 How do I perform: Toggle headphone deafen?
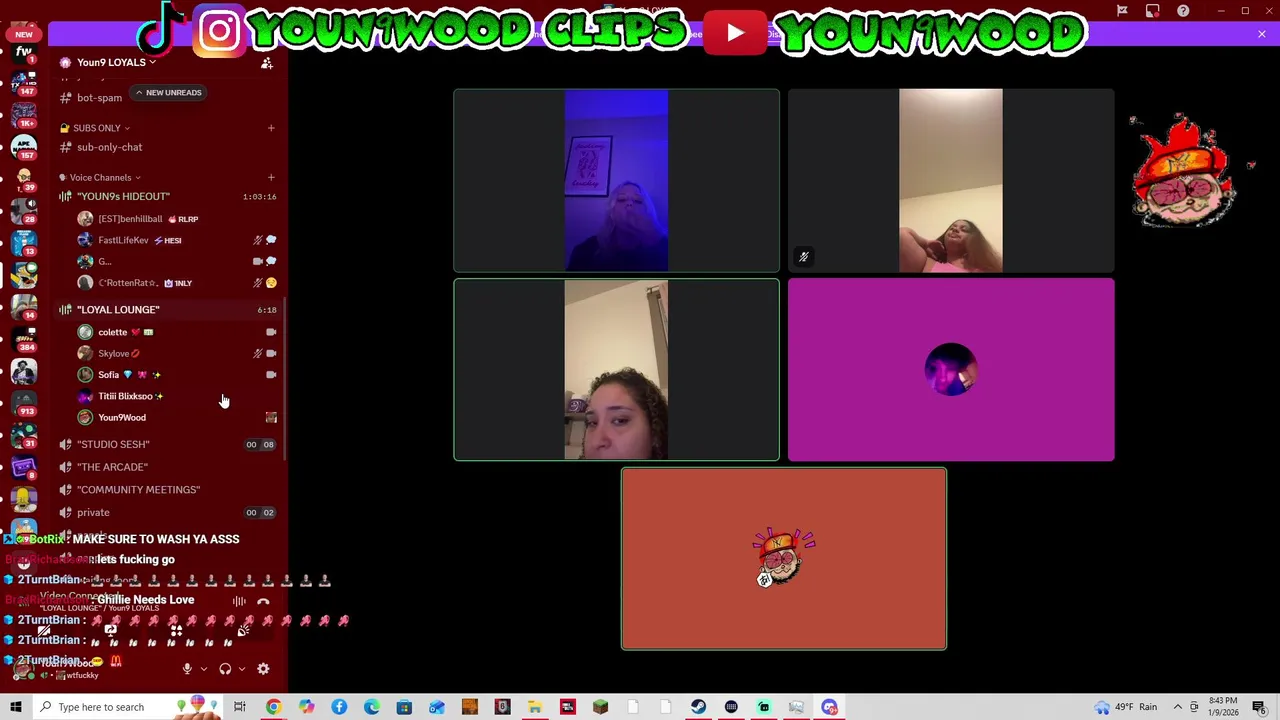pos(225,669)
